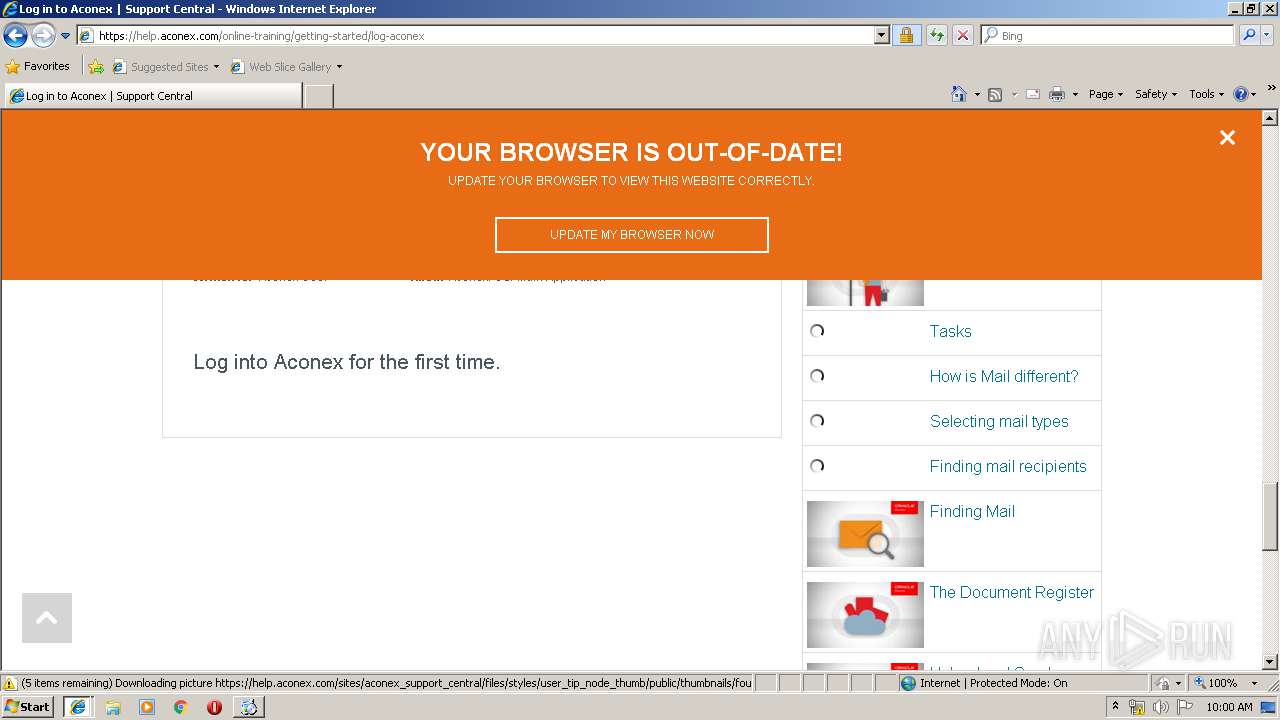
Task: Open the recent pages dropdown arrow
Action: pyautogui.click(x=65, y=36)
